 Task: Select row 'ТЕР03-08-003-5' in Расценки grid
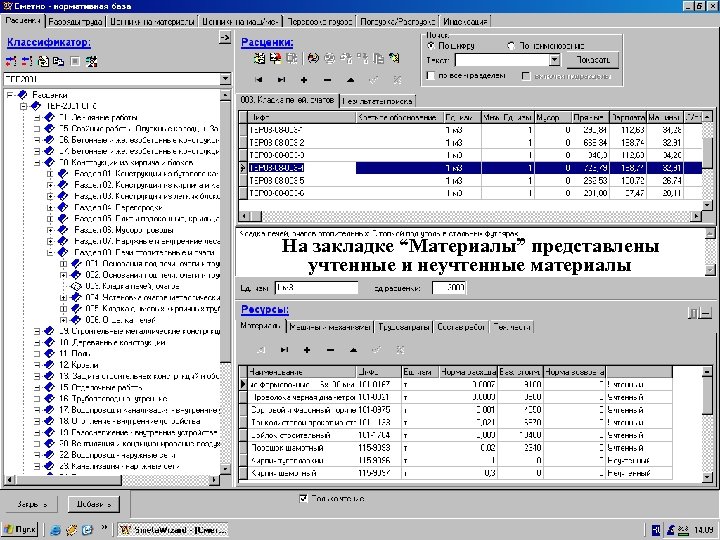(x=471, y=180)
